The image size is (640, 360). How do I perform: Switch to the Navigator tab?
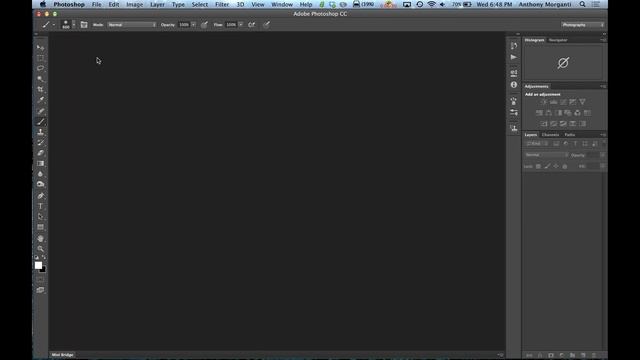pos(558,40)
